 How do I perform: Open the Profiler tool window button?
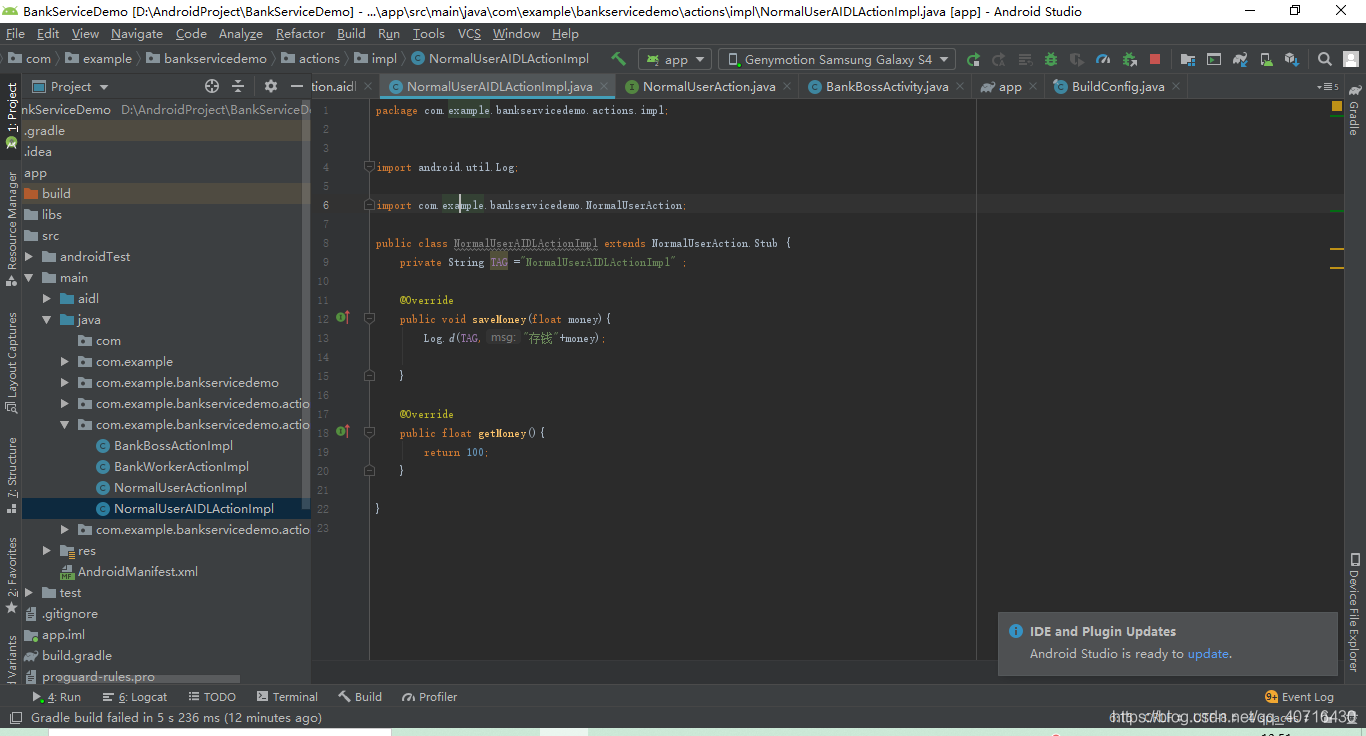tap(430, 697)
